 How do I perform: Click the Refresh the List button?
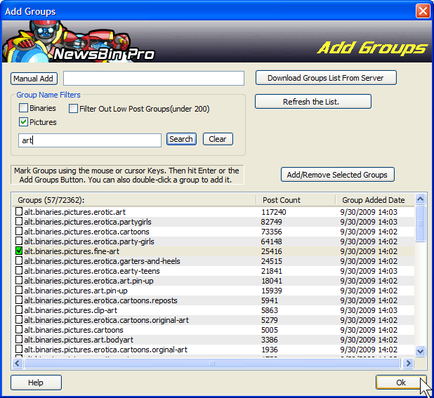313,102
